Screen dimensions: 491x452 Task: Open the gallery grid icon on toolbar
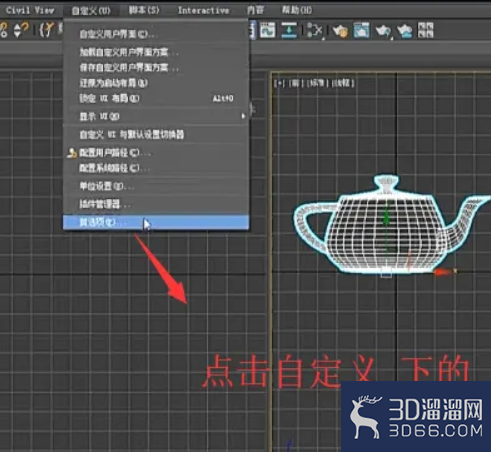point(426,30)
